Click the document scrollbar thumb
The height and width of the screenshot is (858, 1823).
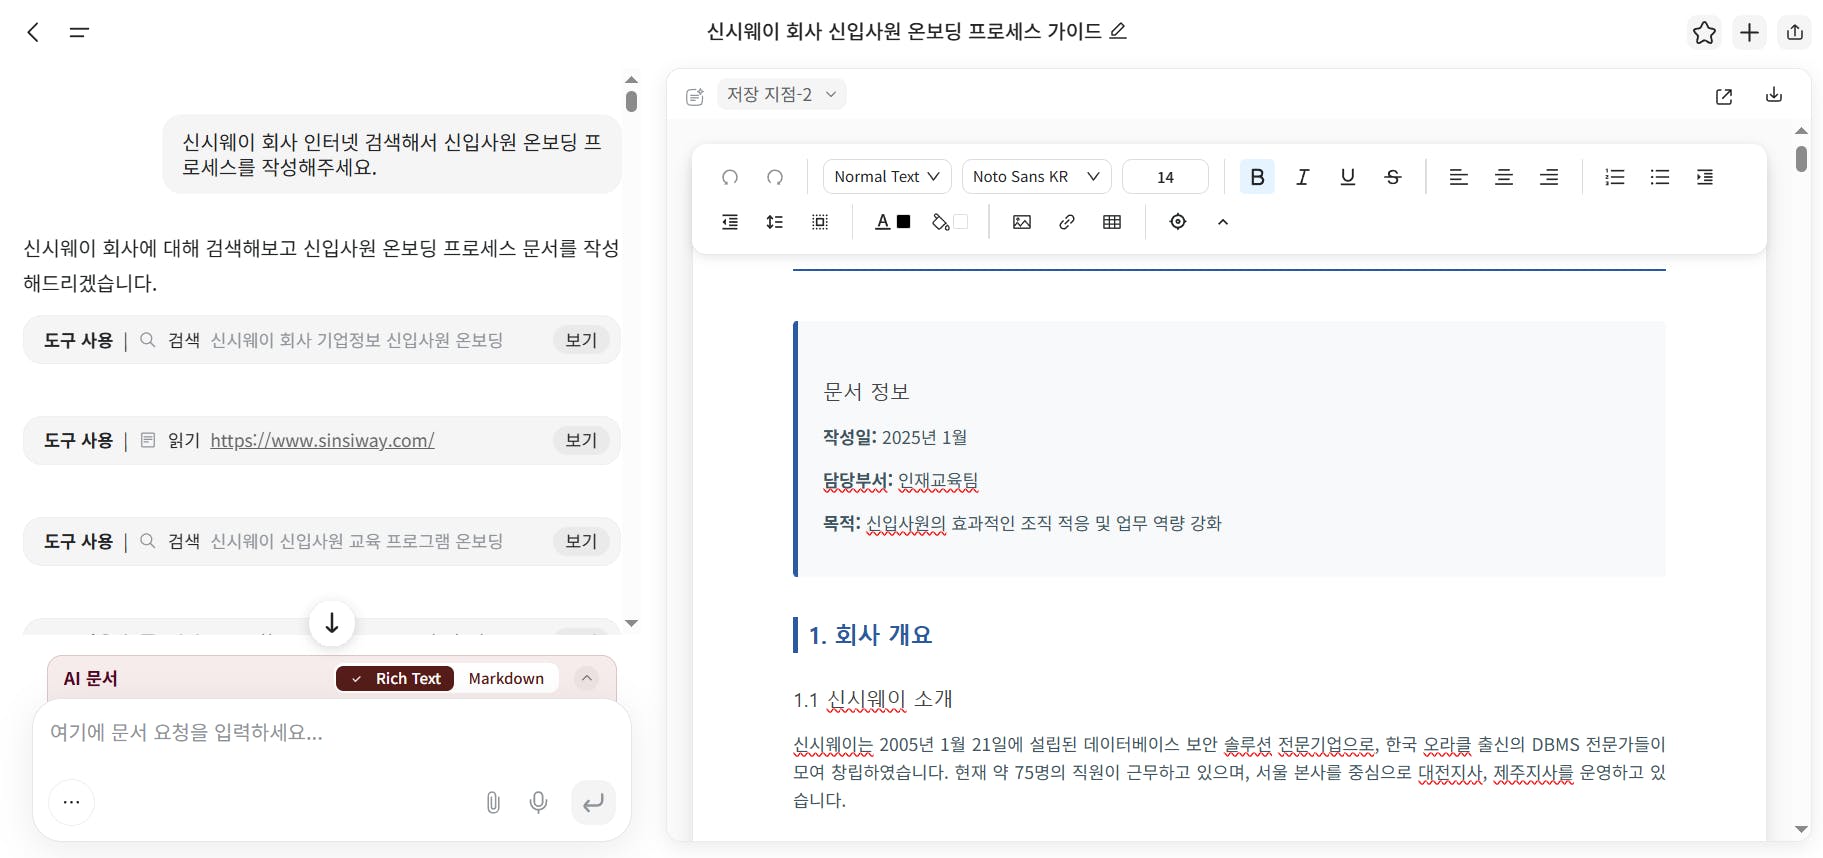click(x=1801, y=159)
